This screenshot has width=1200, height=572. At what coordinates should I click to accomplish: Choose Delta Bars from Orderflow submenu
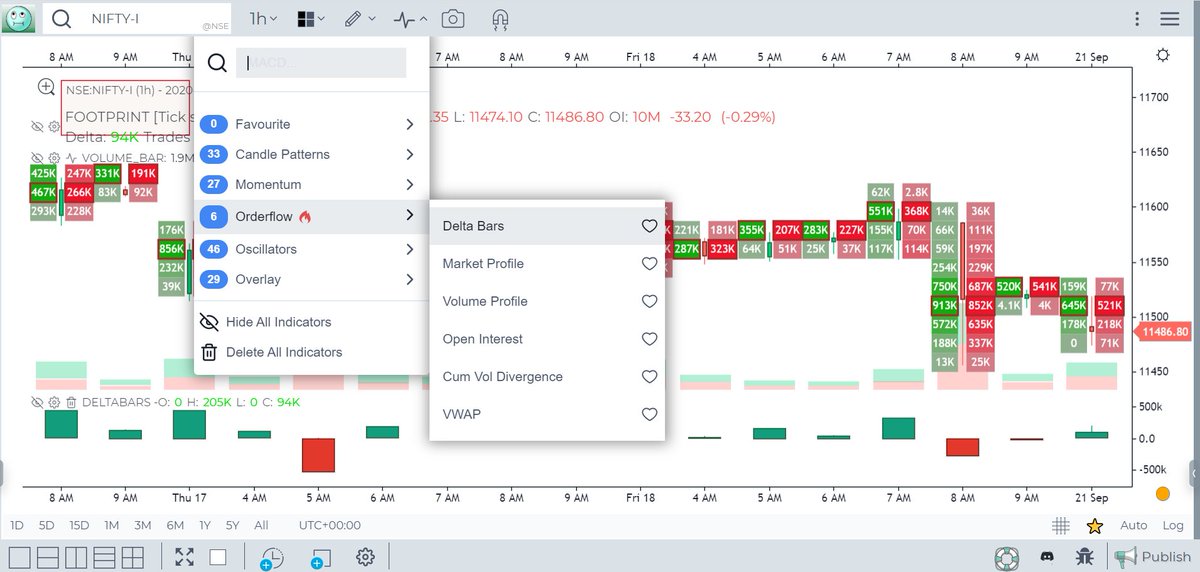tap(547, 226)
